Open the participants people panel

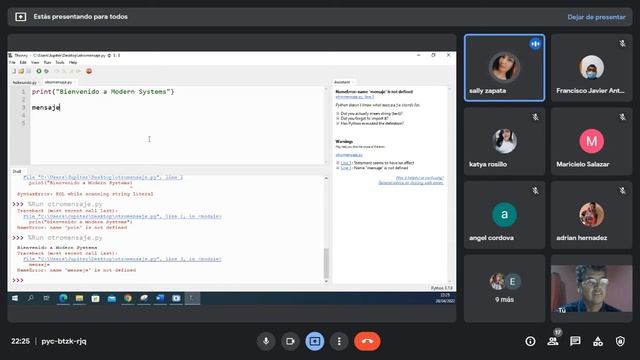click(553, 341)
